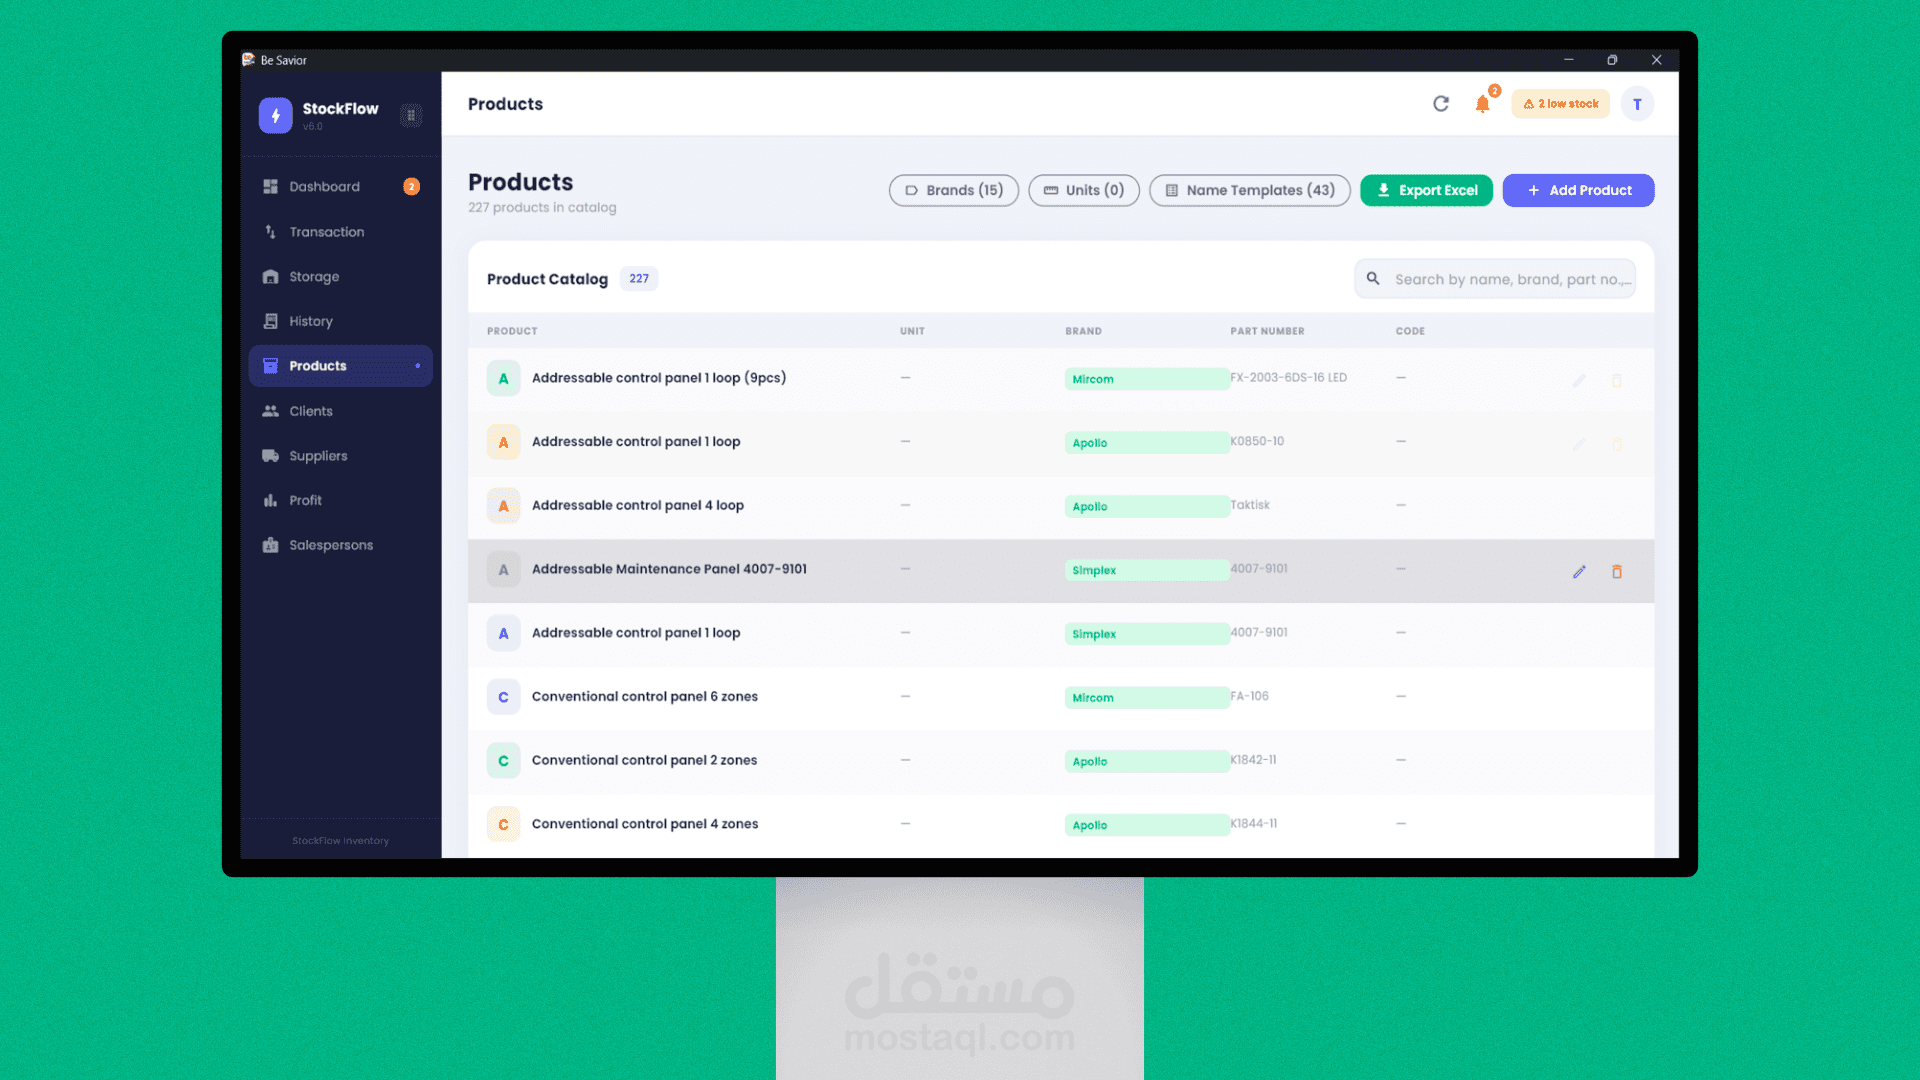This screenshot has width=1920, height=1080.
Task: Click the refresh icon in header
Action: pos(1440,104)
